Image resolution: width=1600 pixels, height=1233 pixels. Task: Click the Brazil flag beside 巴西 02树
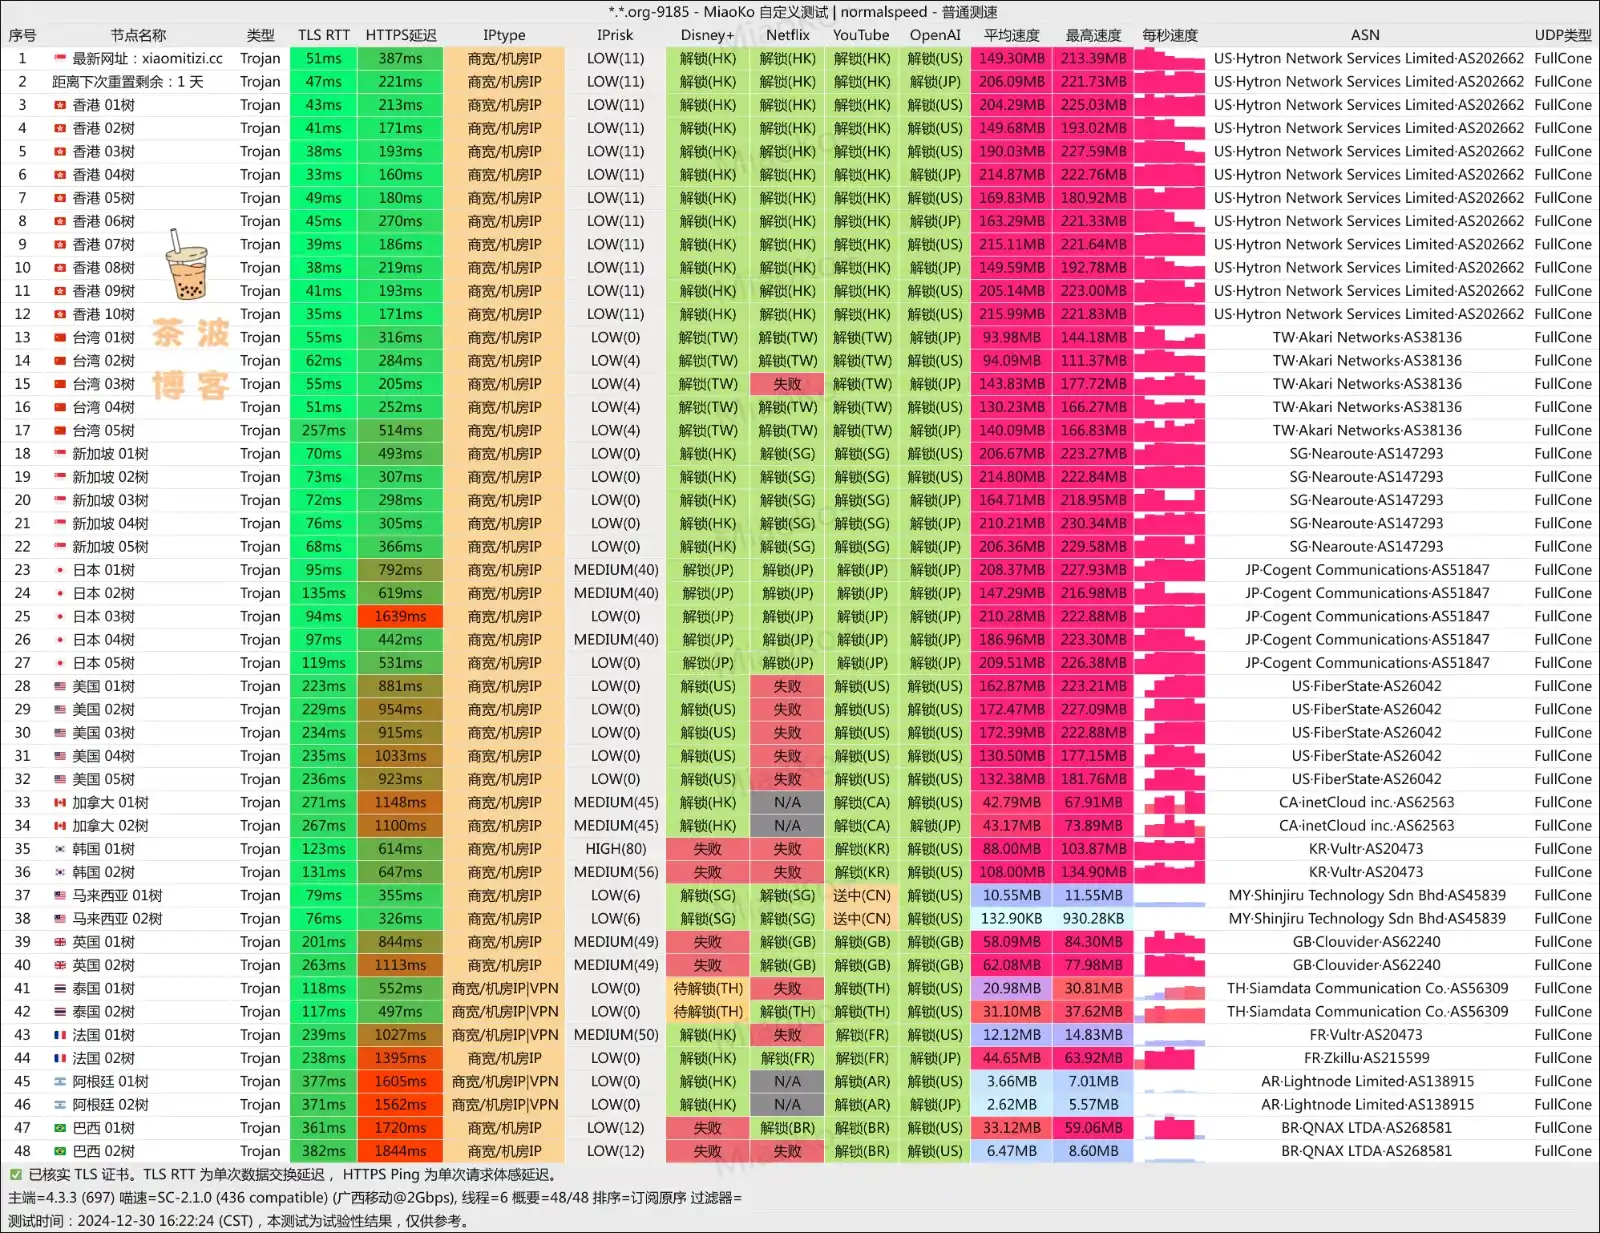60,1151
